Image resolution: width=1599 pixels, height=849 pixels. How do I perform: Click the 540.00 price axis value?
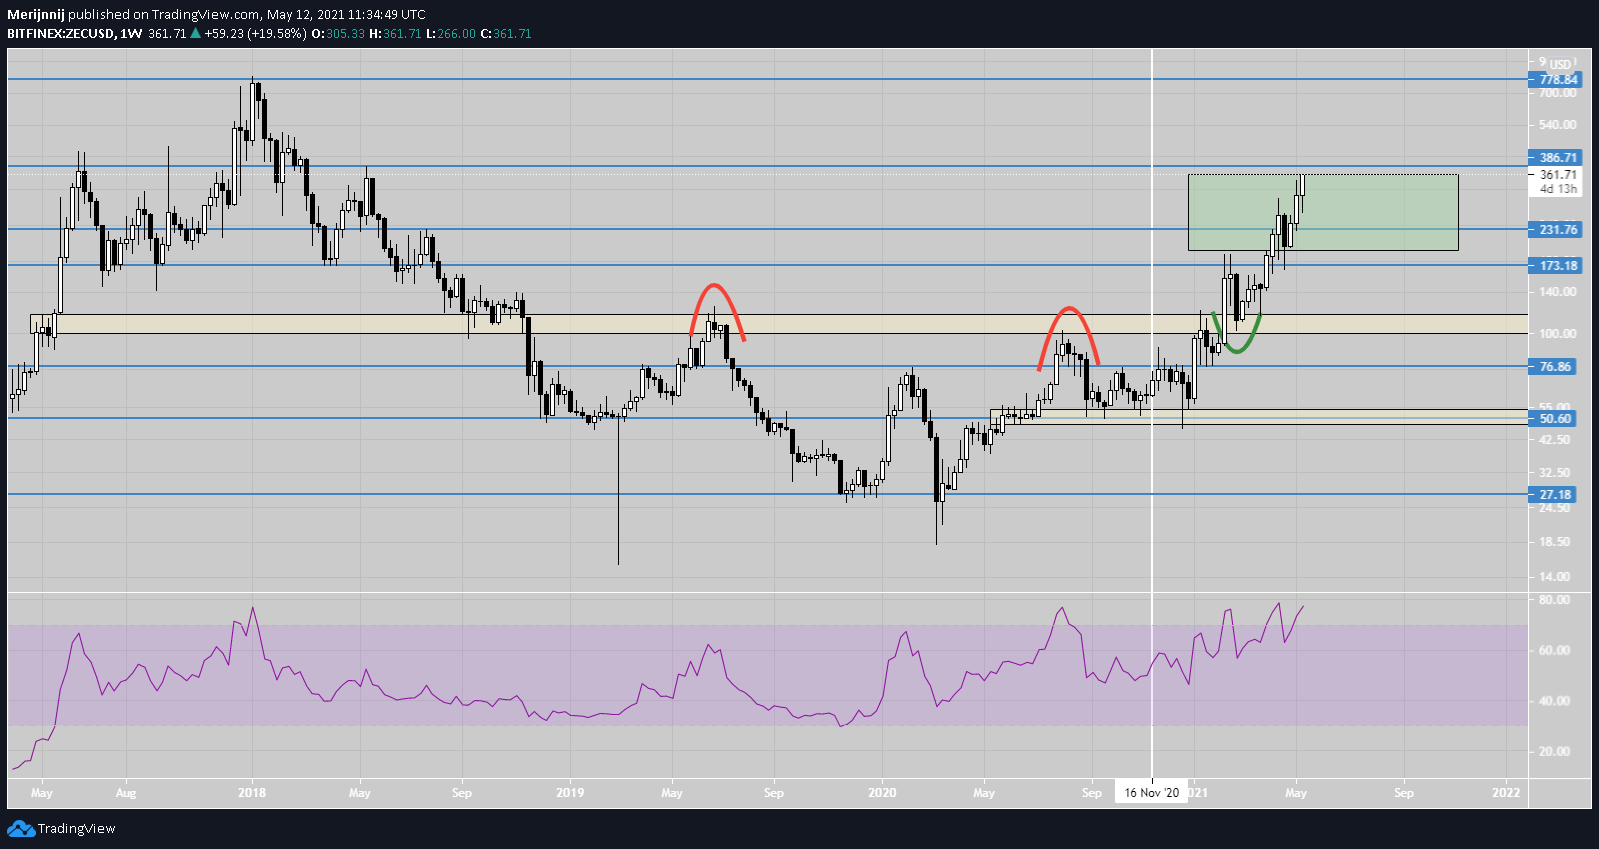(1558, 125)
